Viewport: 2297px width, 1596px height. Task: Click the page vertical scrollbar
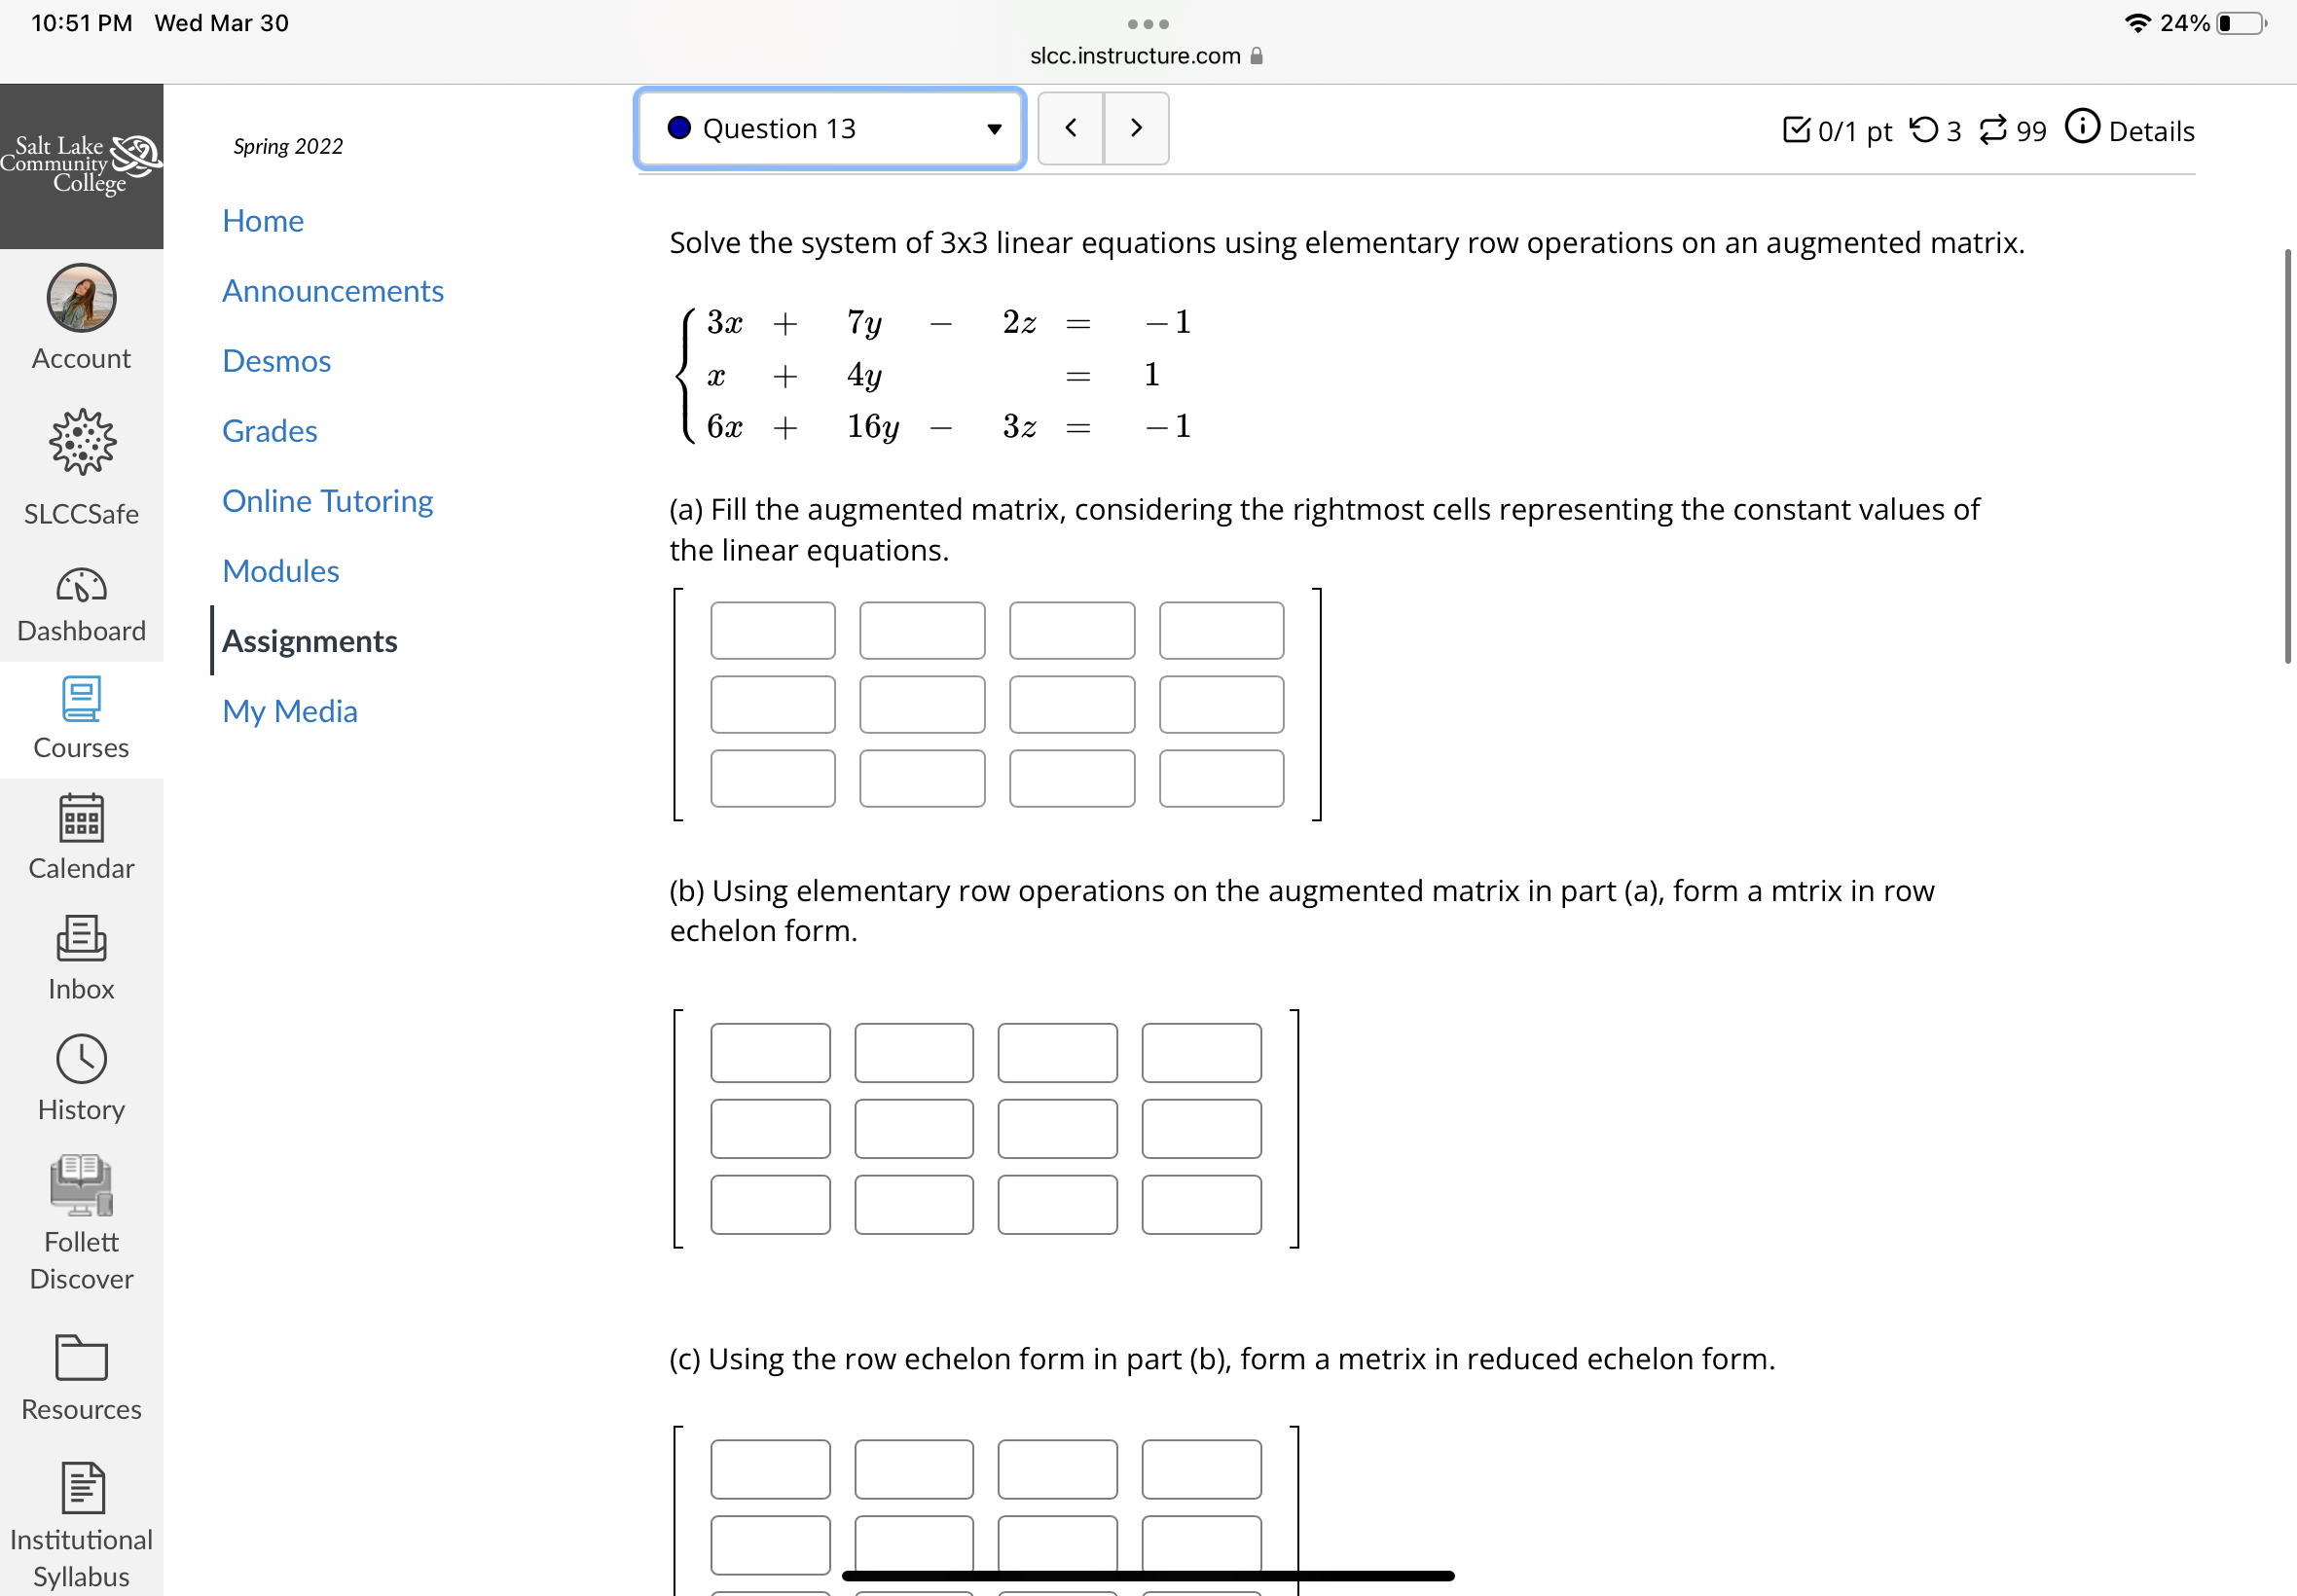(2287, 455)
